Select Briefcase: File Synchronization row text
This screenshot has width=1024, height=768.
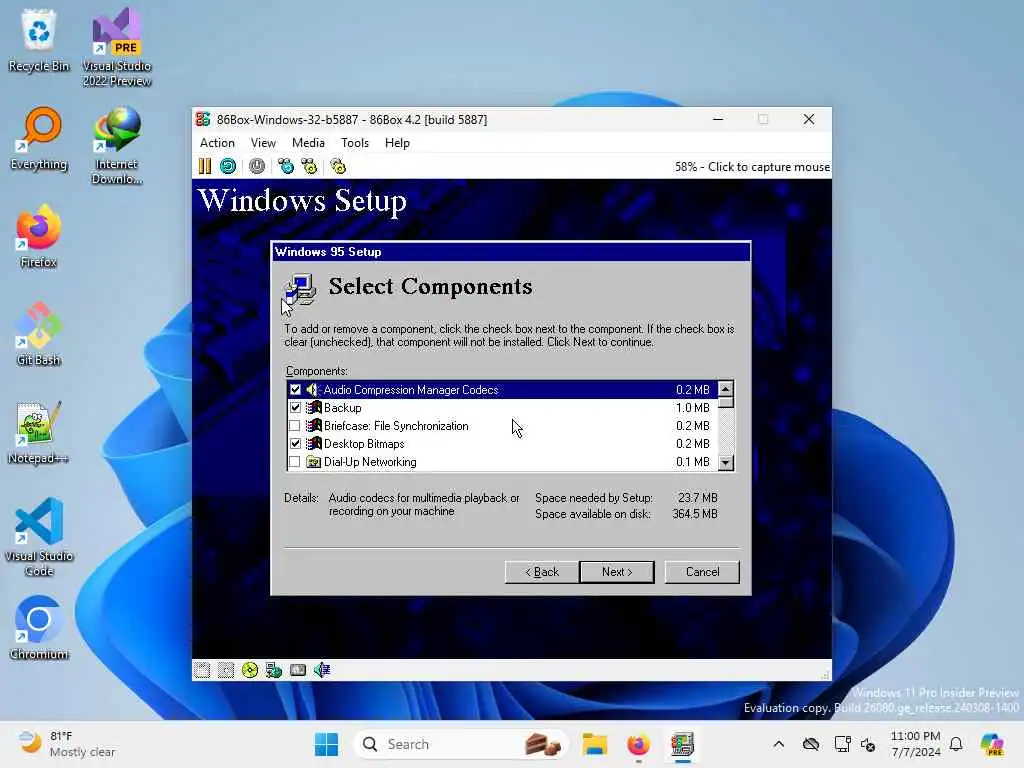coord(396,426)
